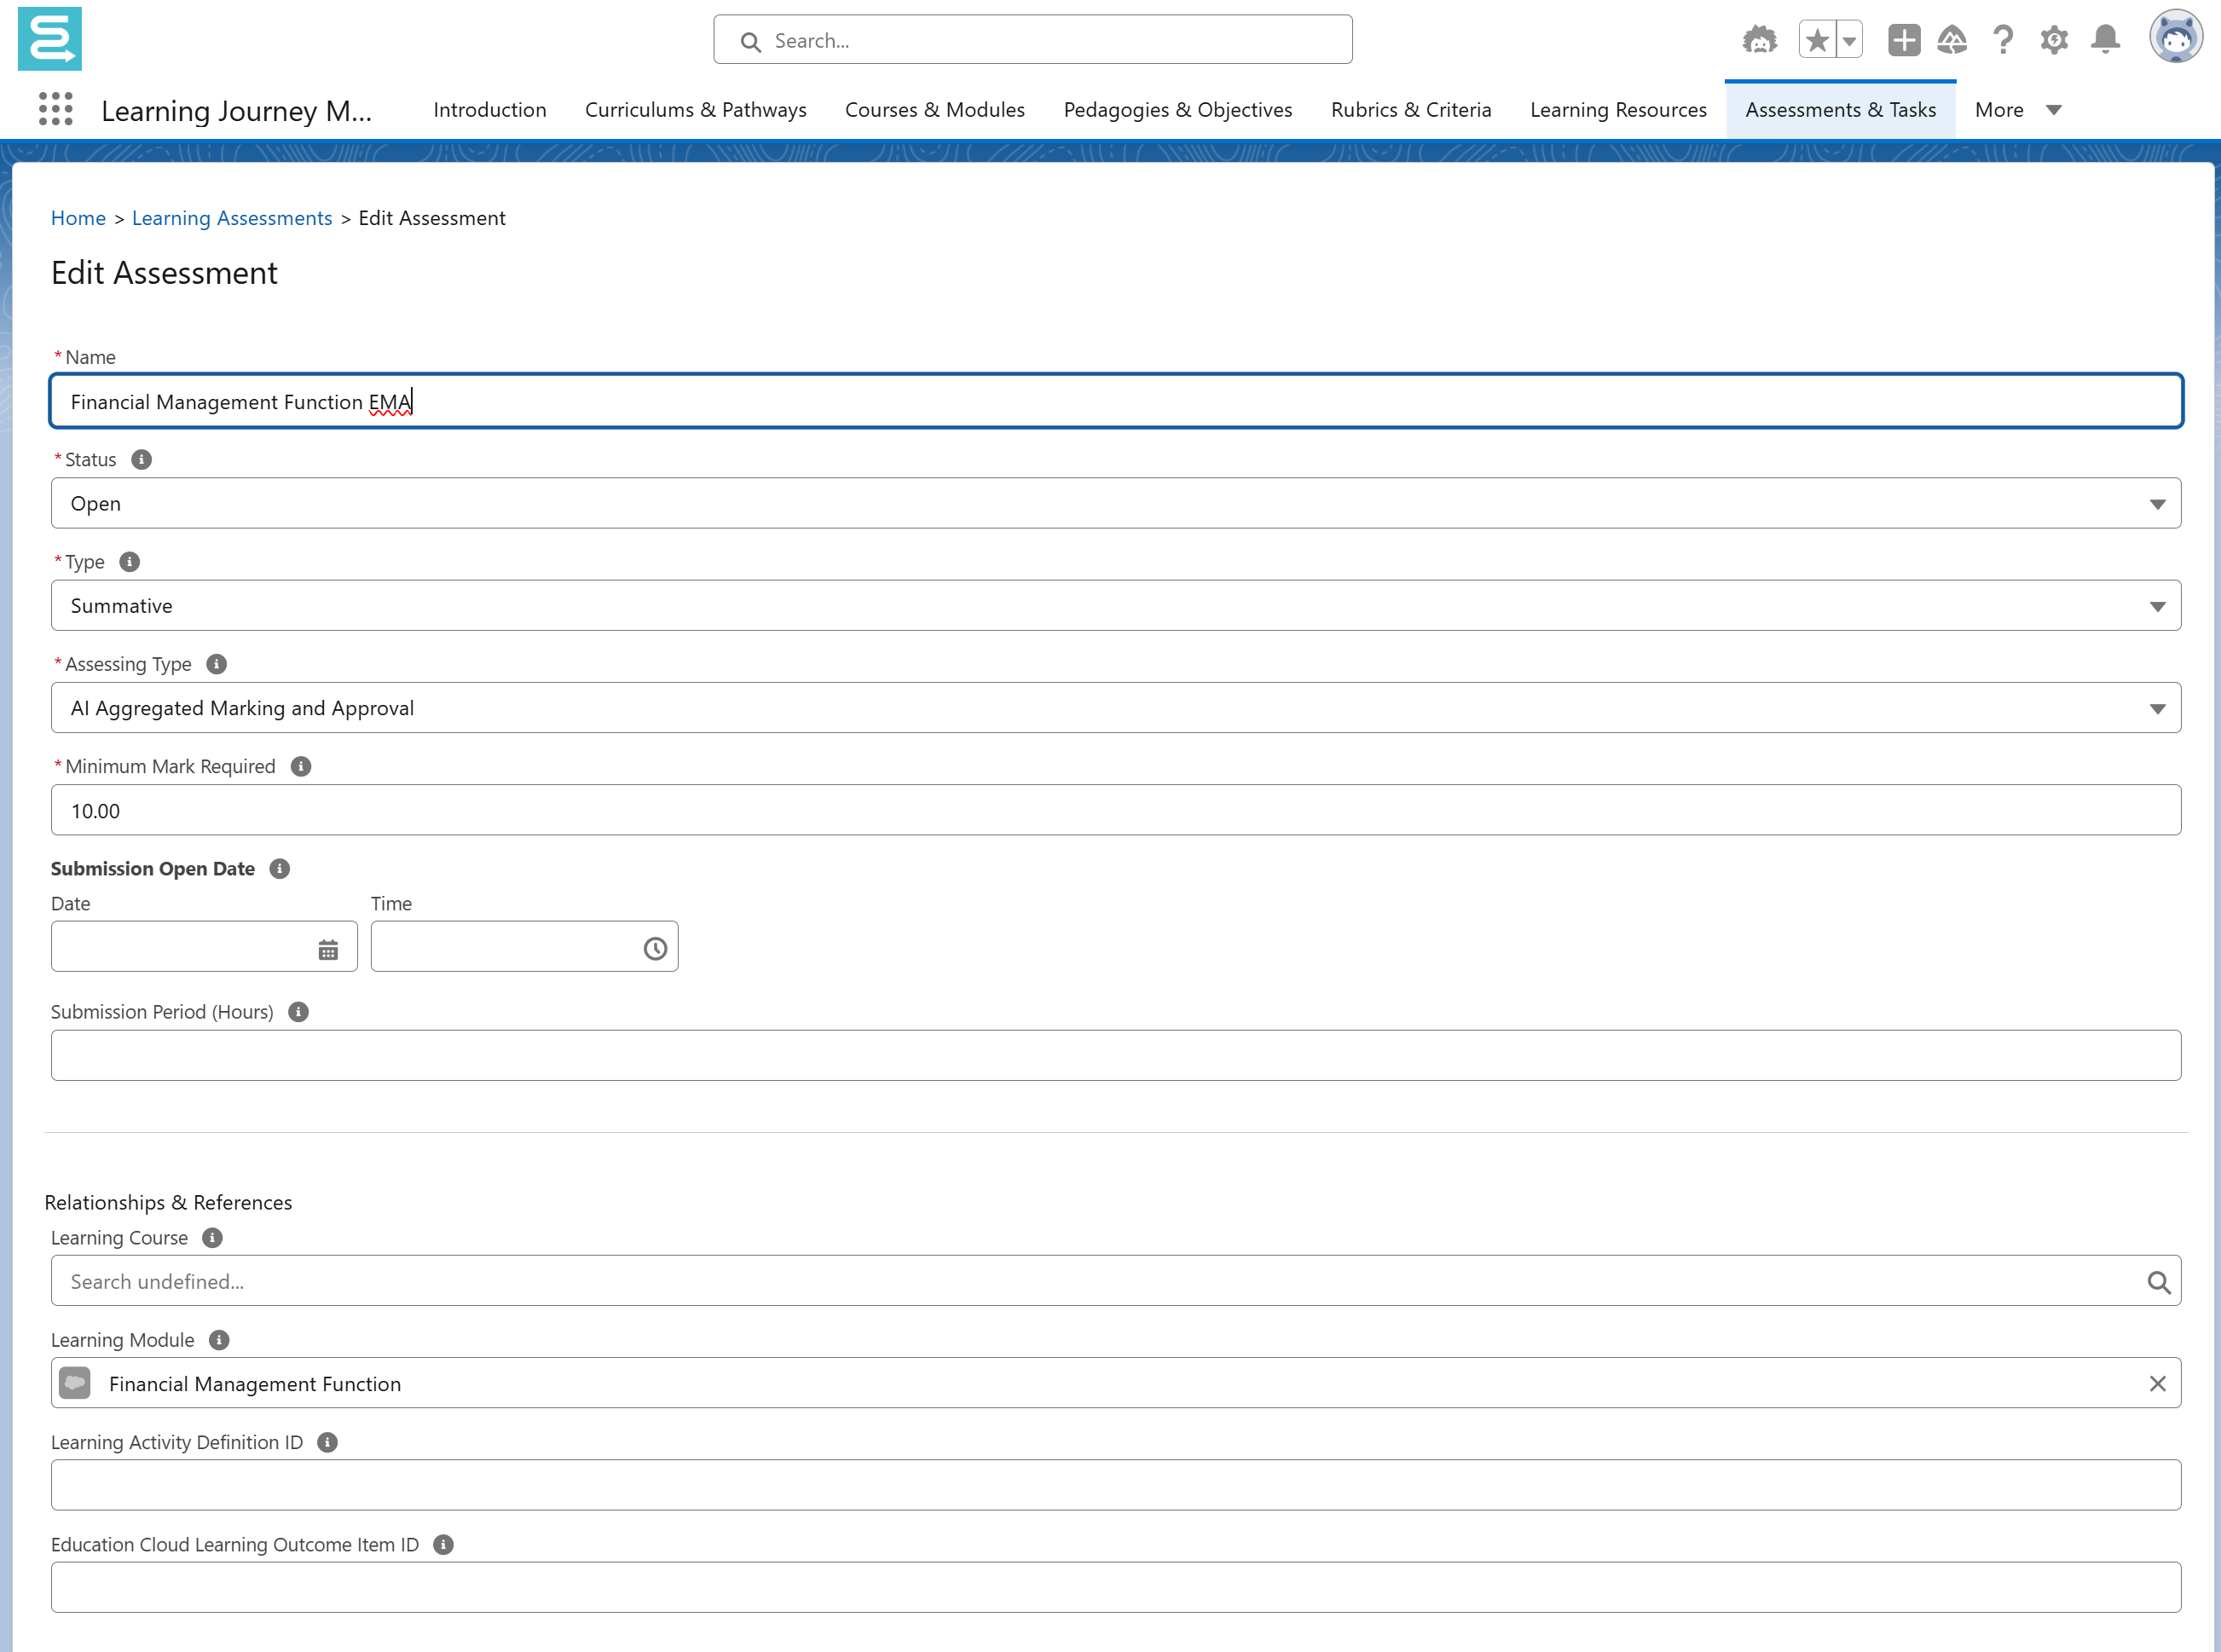The width and height of the screenshot is (2221, 1652).
Task: Expand the More navigation menu
Action: tap(2017, 110)
